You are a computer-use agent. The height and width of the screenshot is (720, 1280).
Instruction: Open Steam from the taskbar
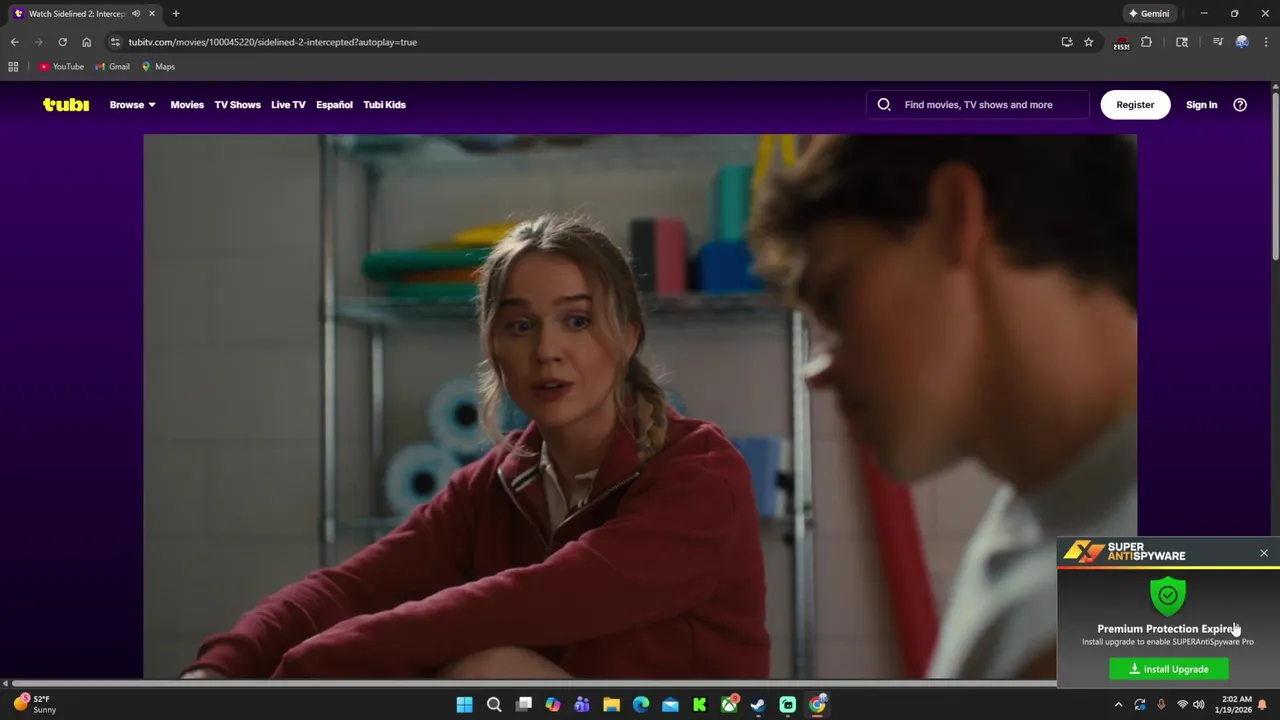point(758,705)
